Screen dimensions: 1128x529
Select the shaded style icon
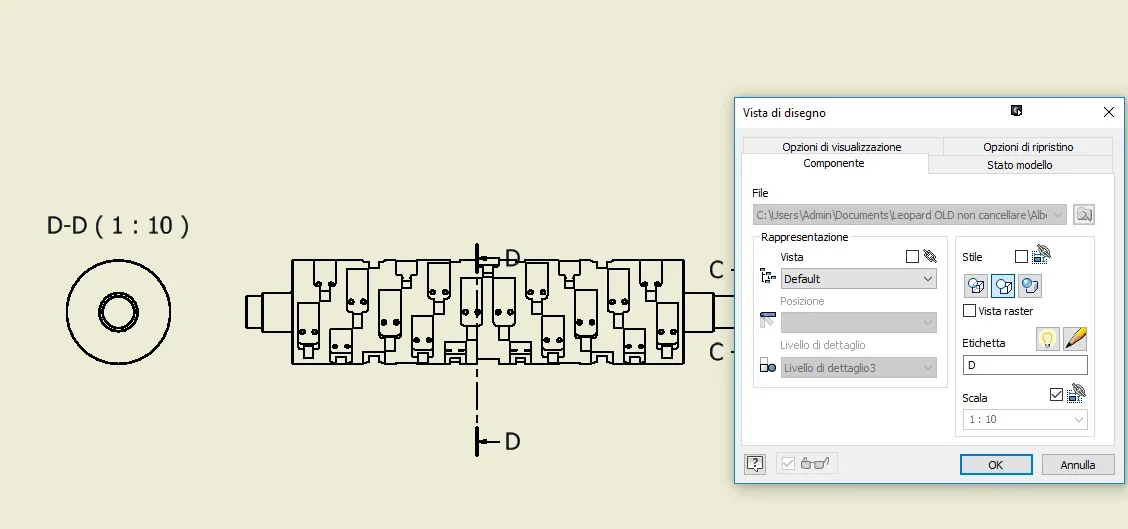(x=1030, y=286)
